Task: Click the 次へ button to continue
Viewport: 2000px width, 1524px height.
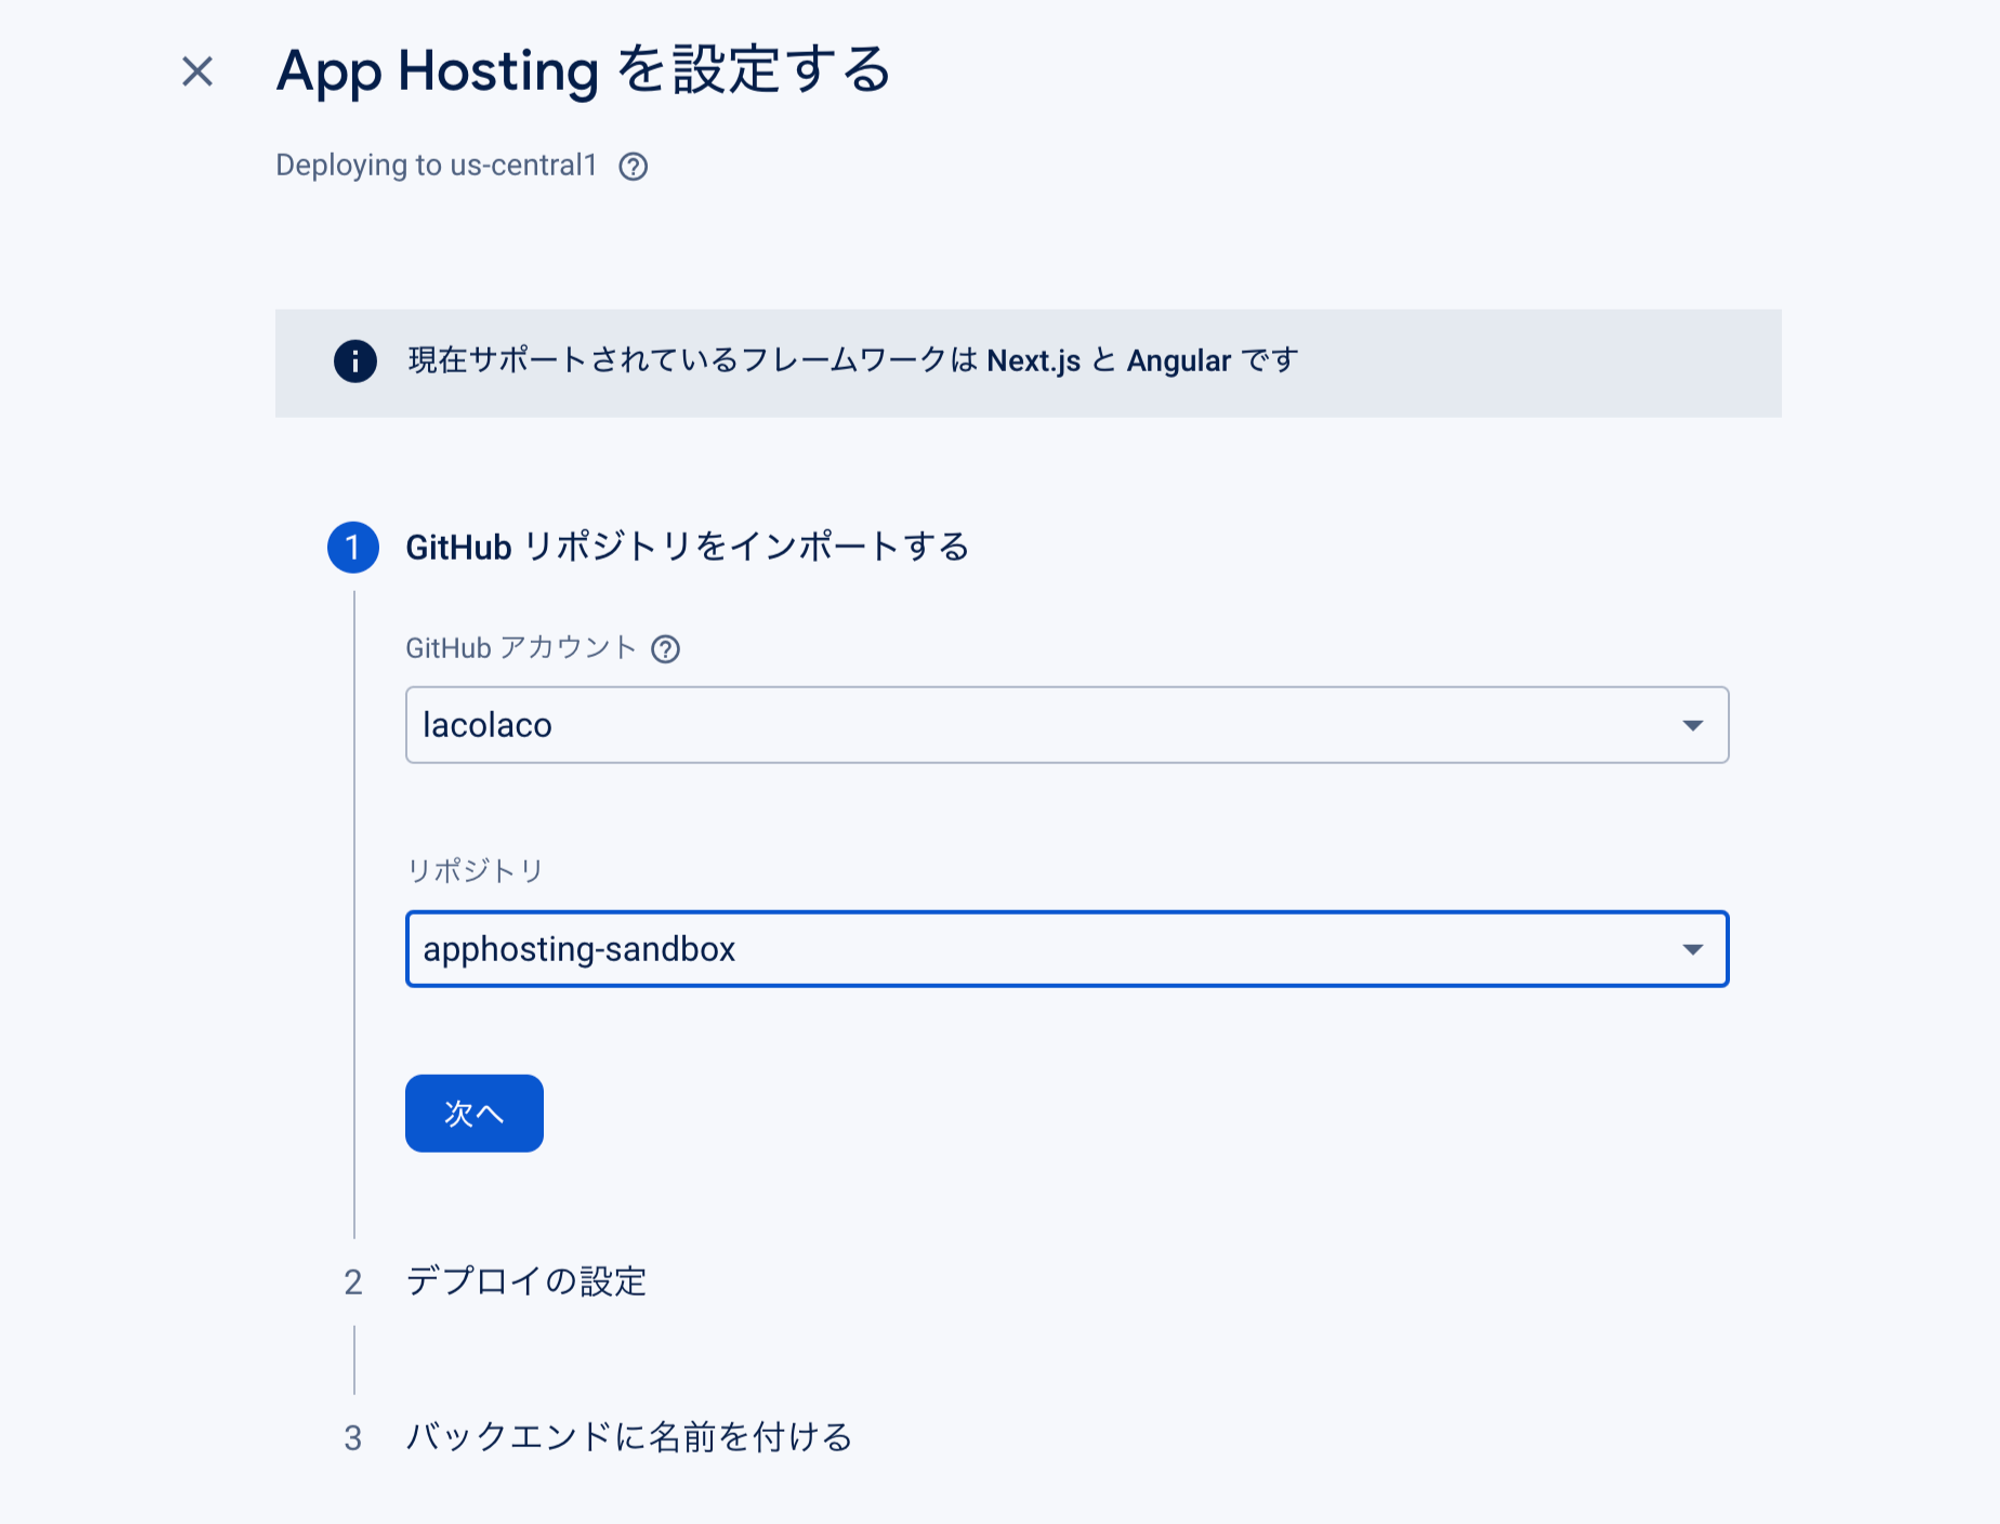Action: [473, 1113]
